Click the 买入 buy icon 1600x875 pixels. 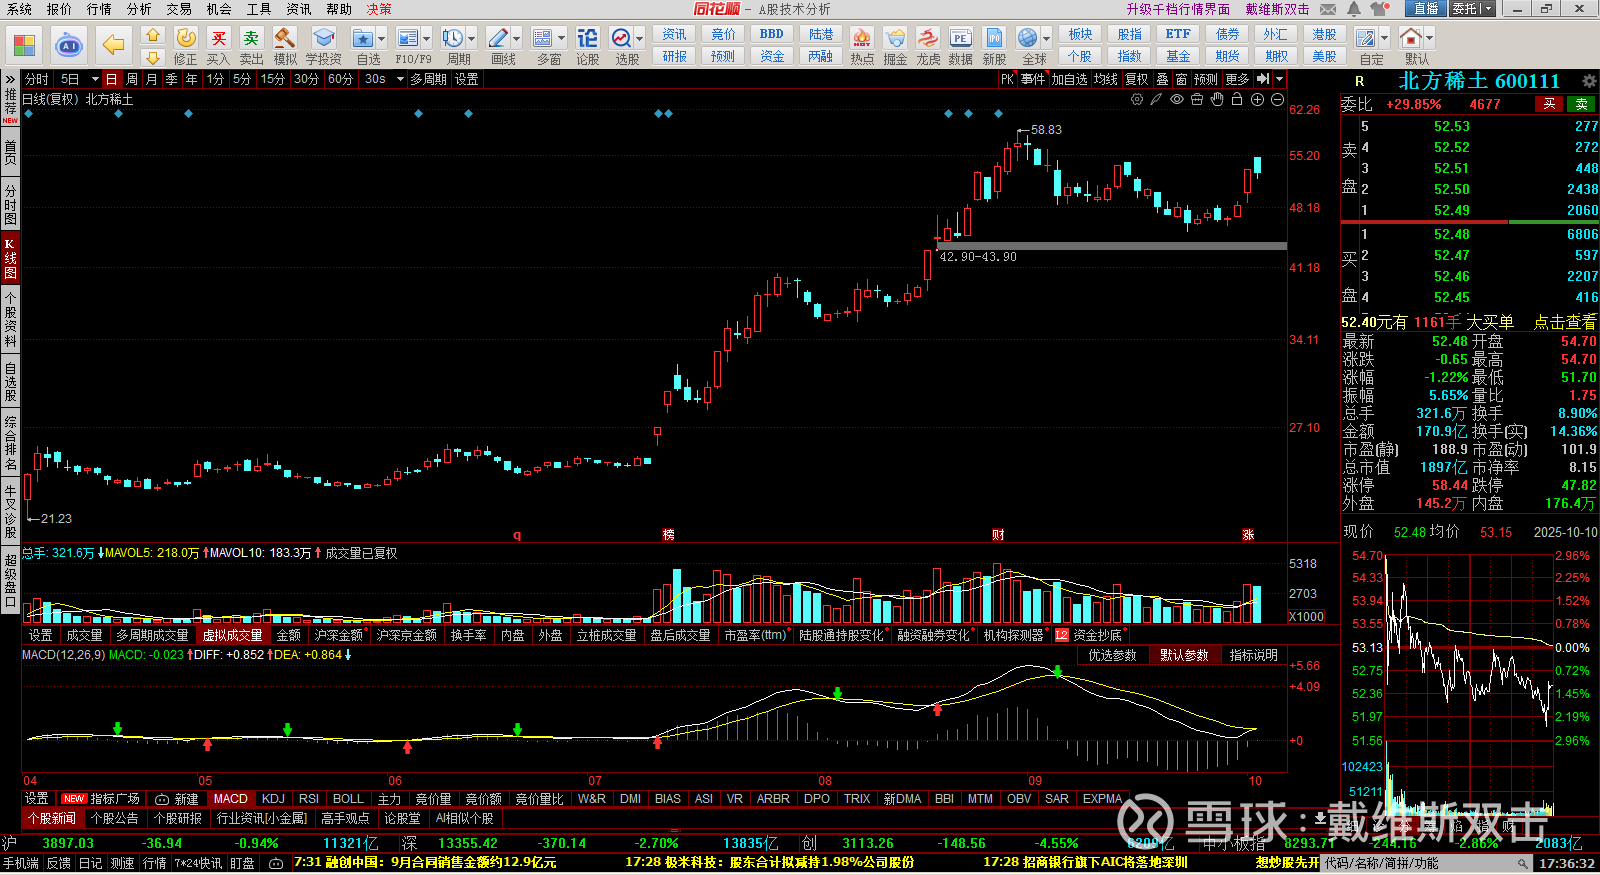coord(219,38)
